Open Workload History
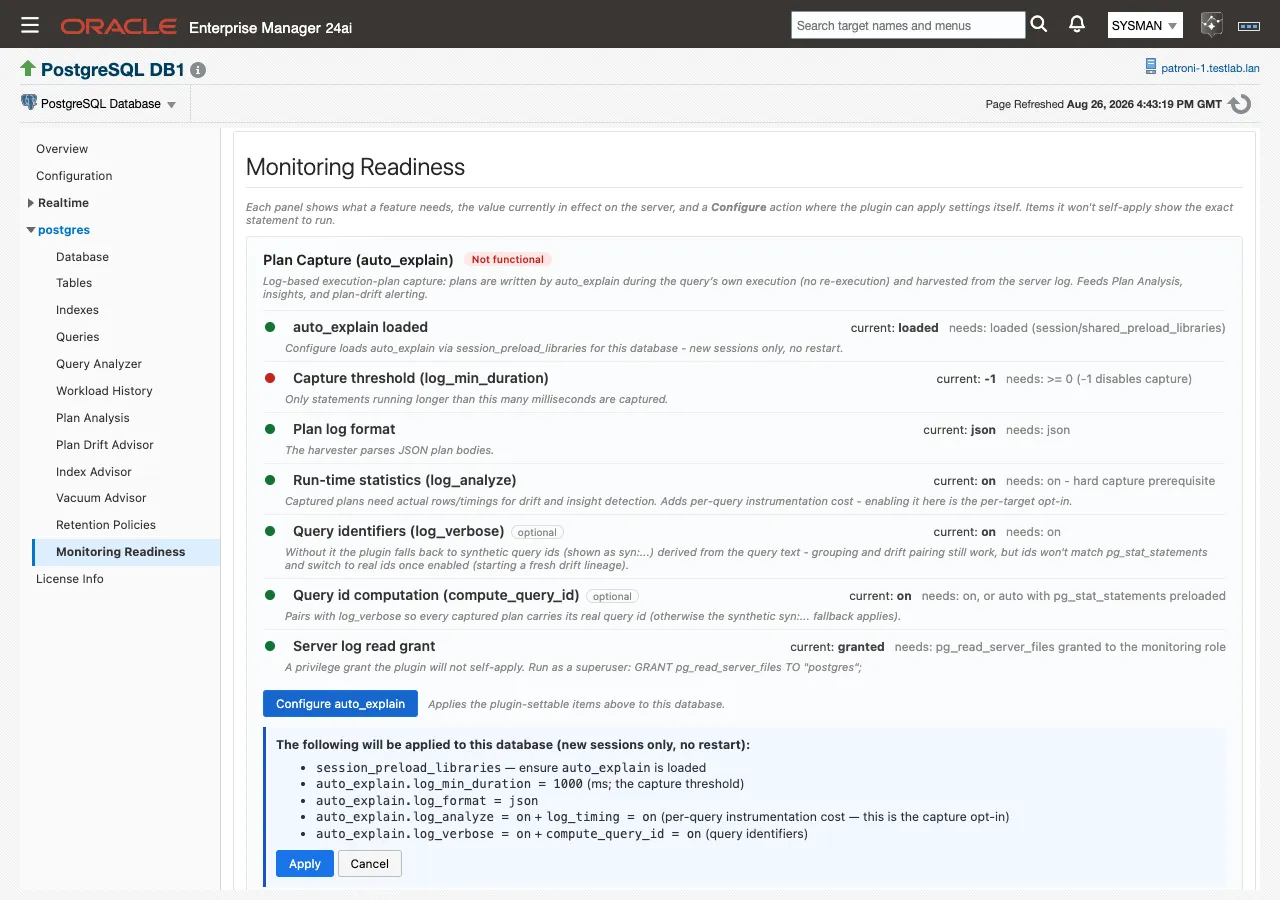The height and width of the screenshot is (900, 1280). click(x=104, y=391)
